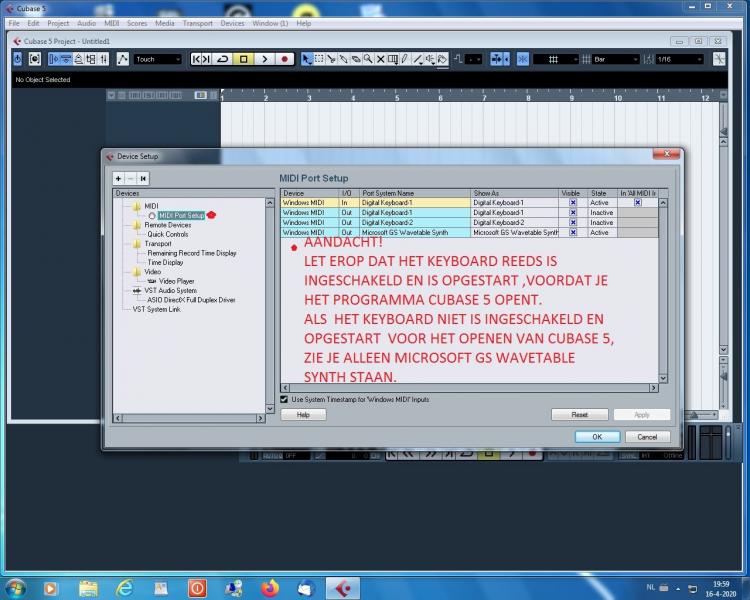Image resolution: width=750 pixels, height=600 pixels.
Task: Select ASIO DirectX Full Duplex Driver
Action: tap(191, 300)
